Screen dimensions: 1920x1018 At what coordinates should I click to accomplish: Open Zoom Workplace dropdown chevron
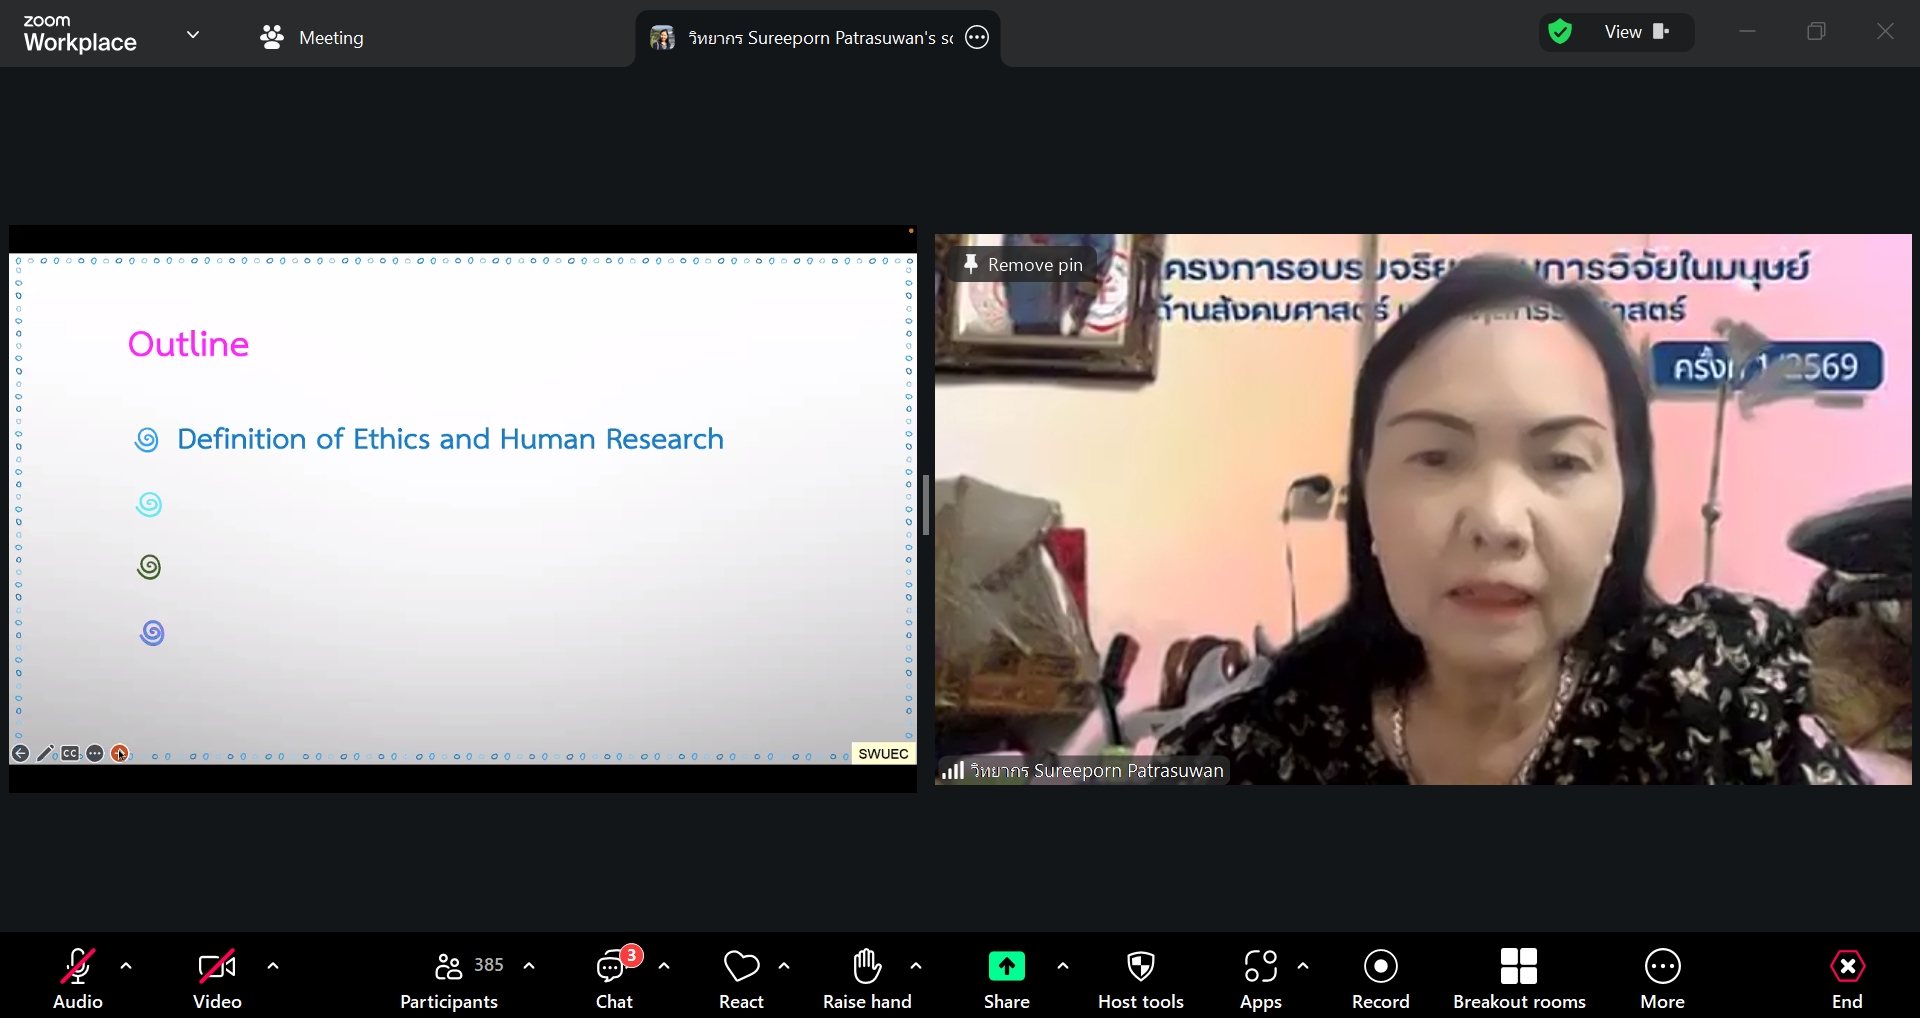click(193, 35)
